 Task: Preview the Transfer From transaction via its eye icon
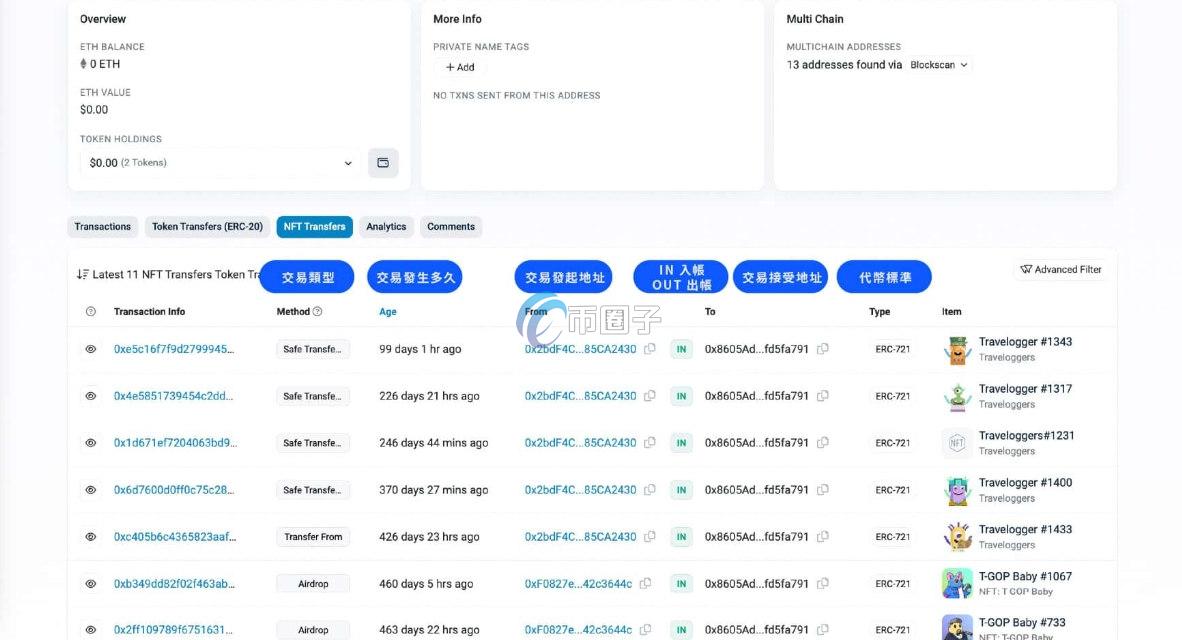90,536
